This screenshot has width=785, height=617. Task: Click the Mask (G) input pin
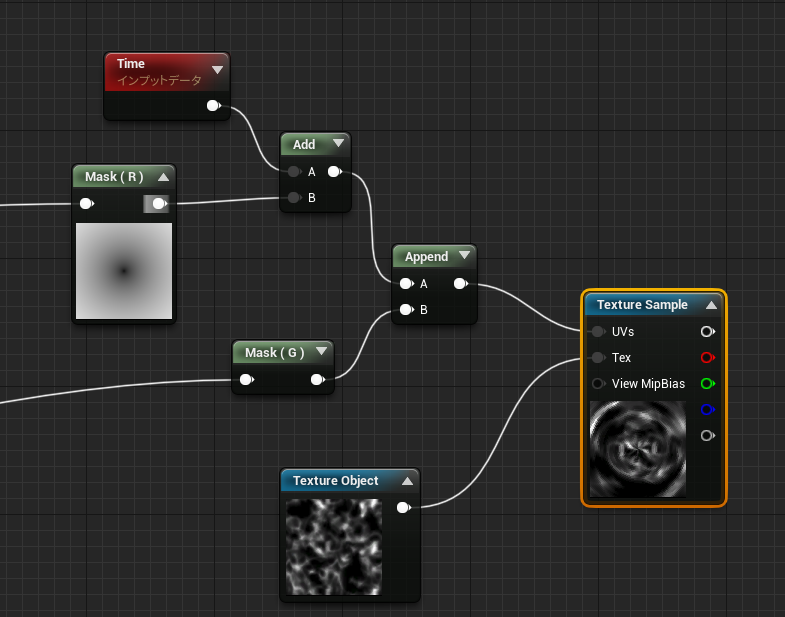[x=247, y=380]
